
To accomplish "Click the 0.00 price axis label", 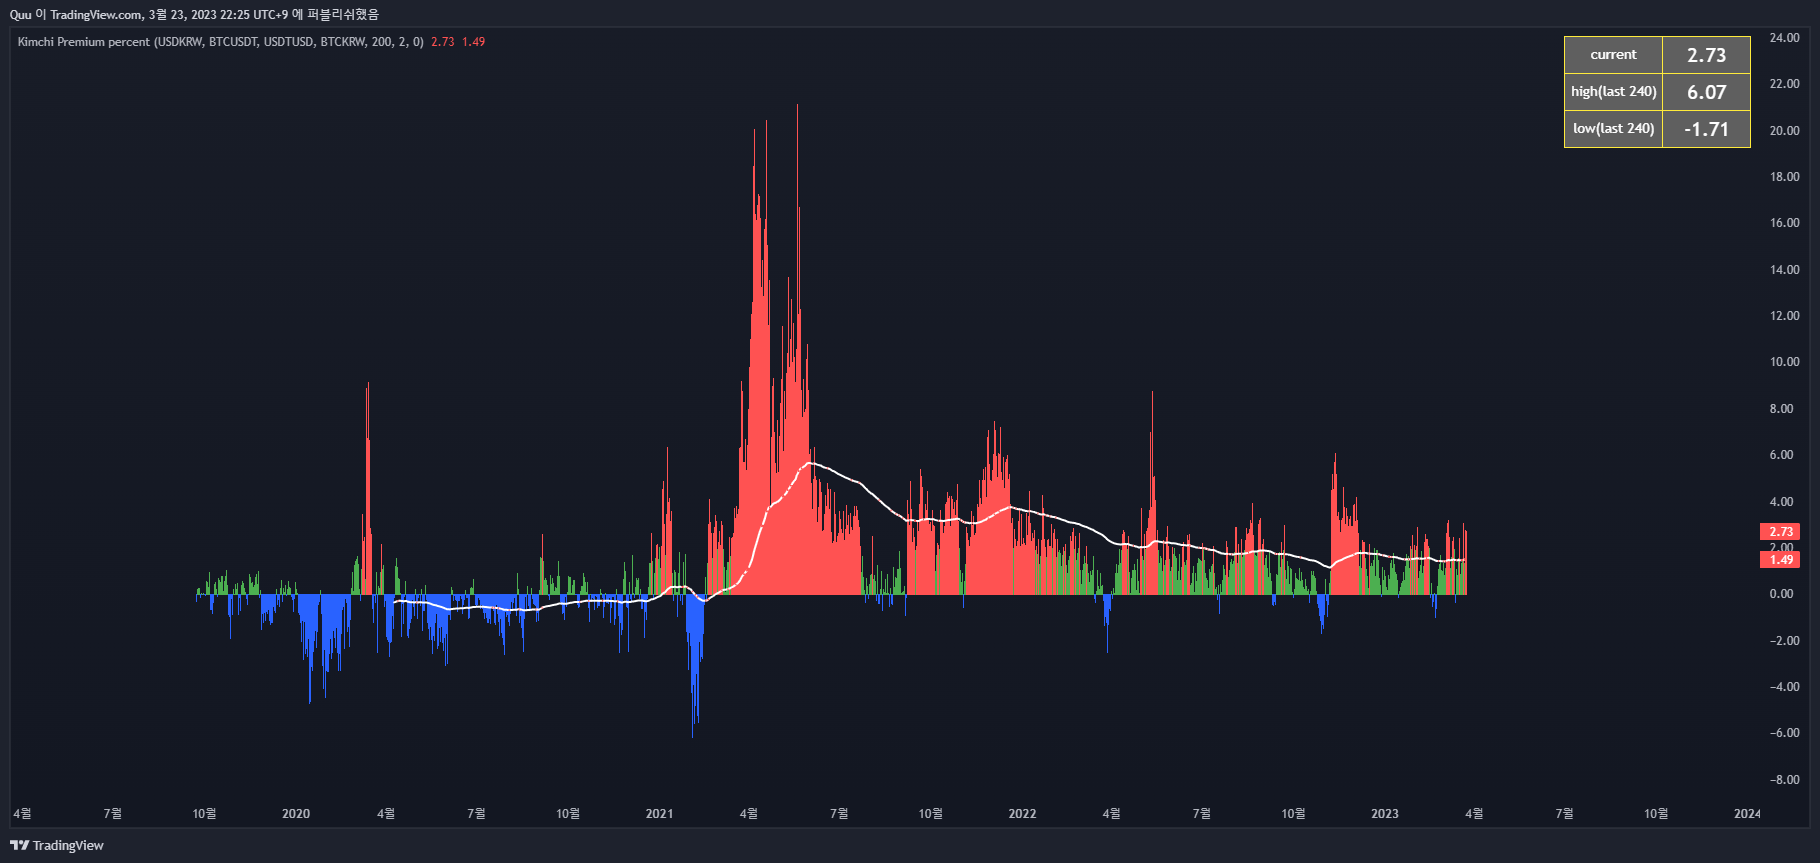I will tap(1781, 594).
